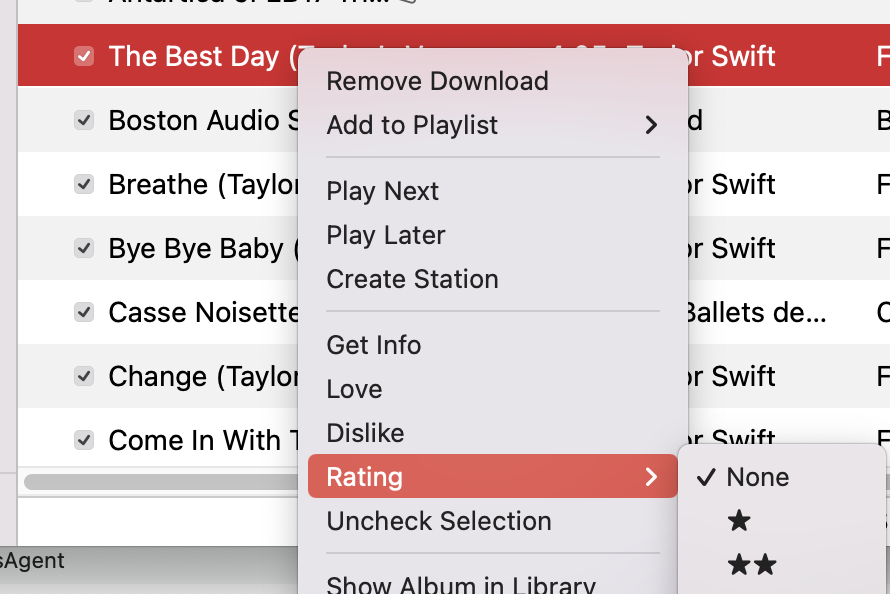Click the horizontal scrollbar under the song list
Screen dimensions: 890x594
tap(160, 481)
